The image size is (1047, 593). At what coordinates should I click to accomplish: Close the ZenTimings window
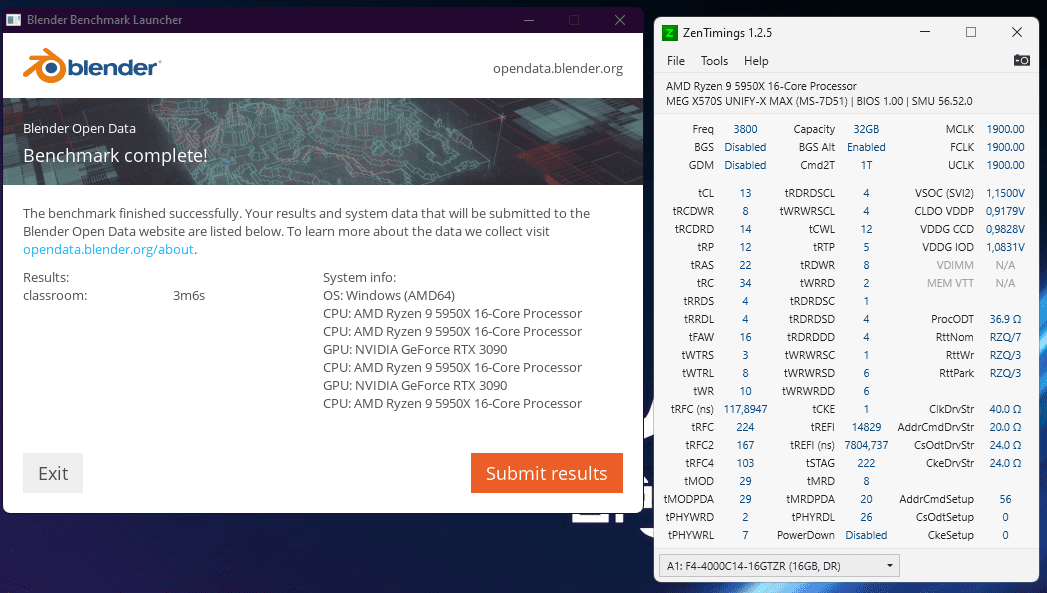click(x=1016, y=32)
